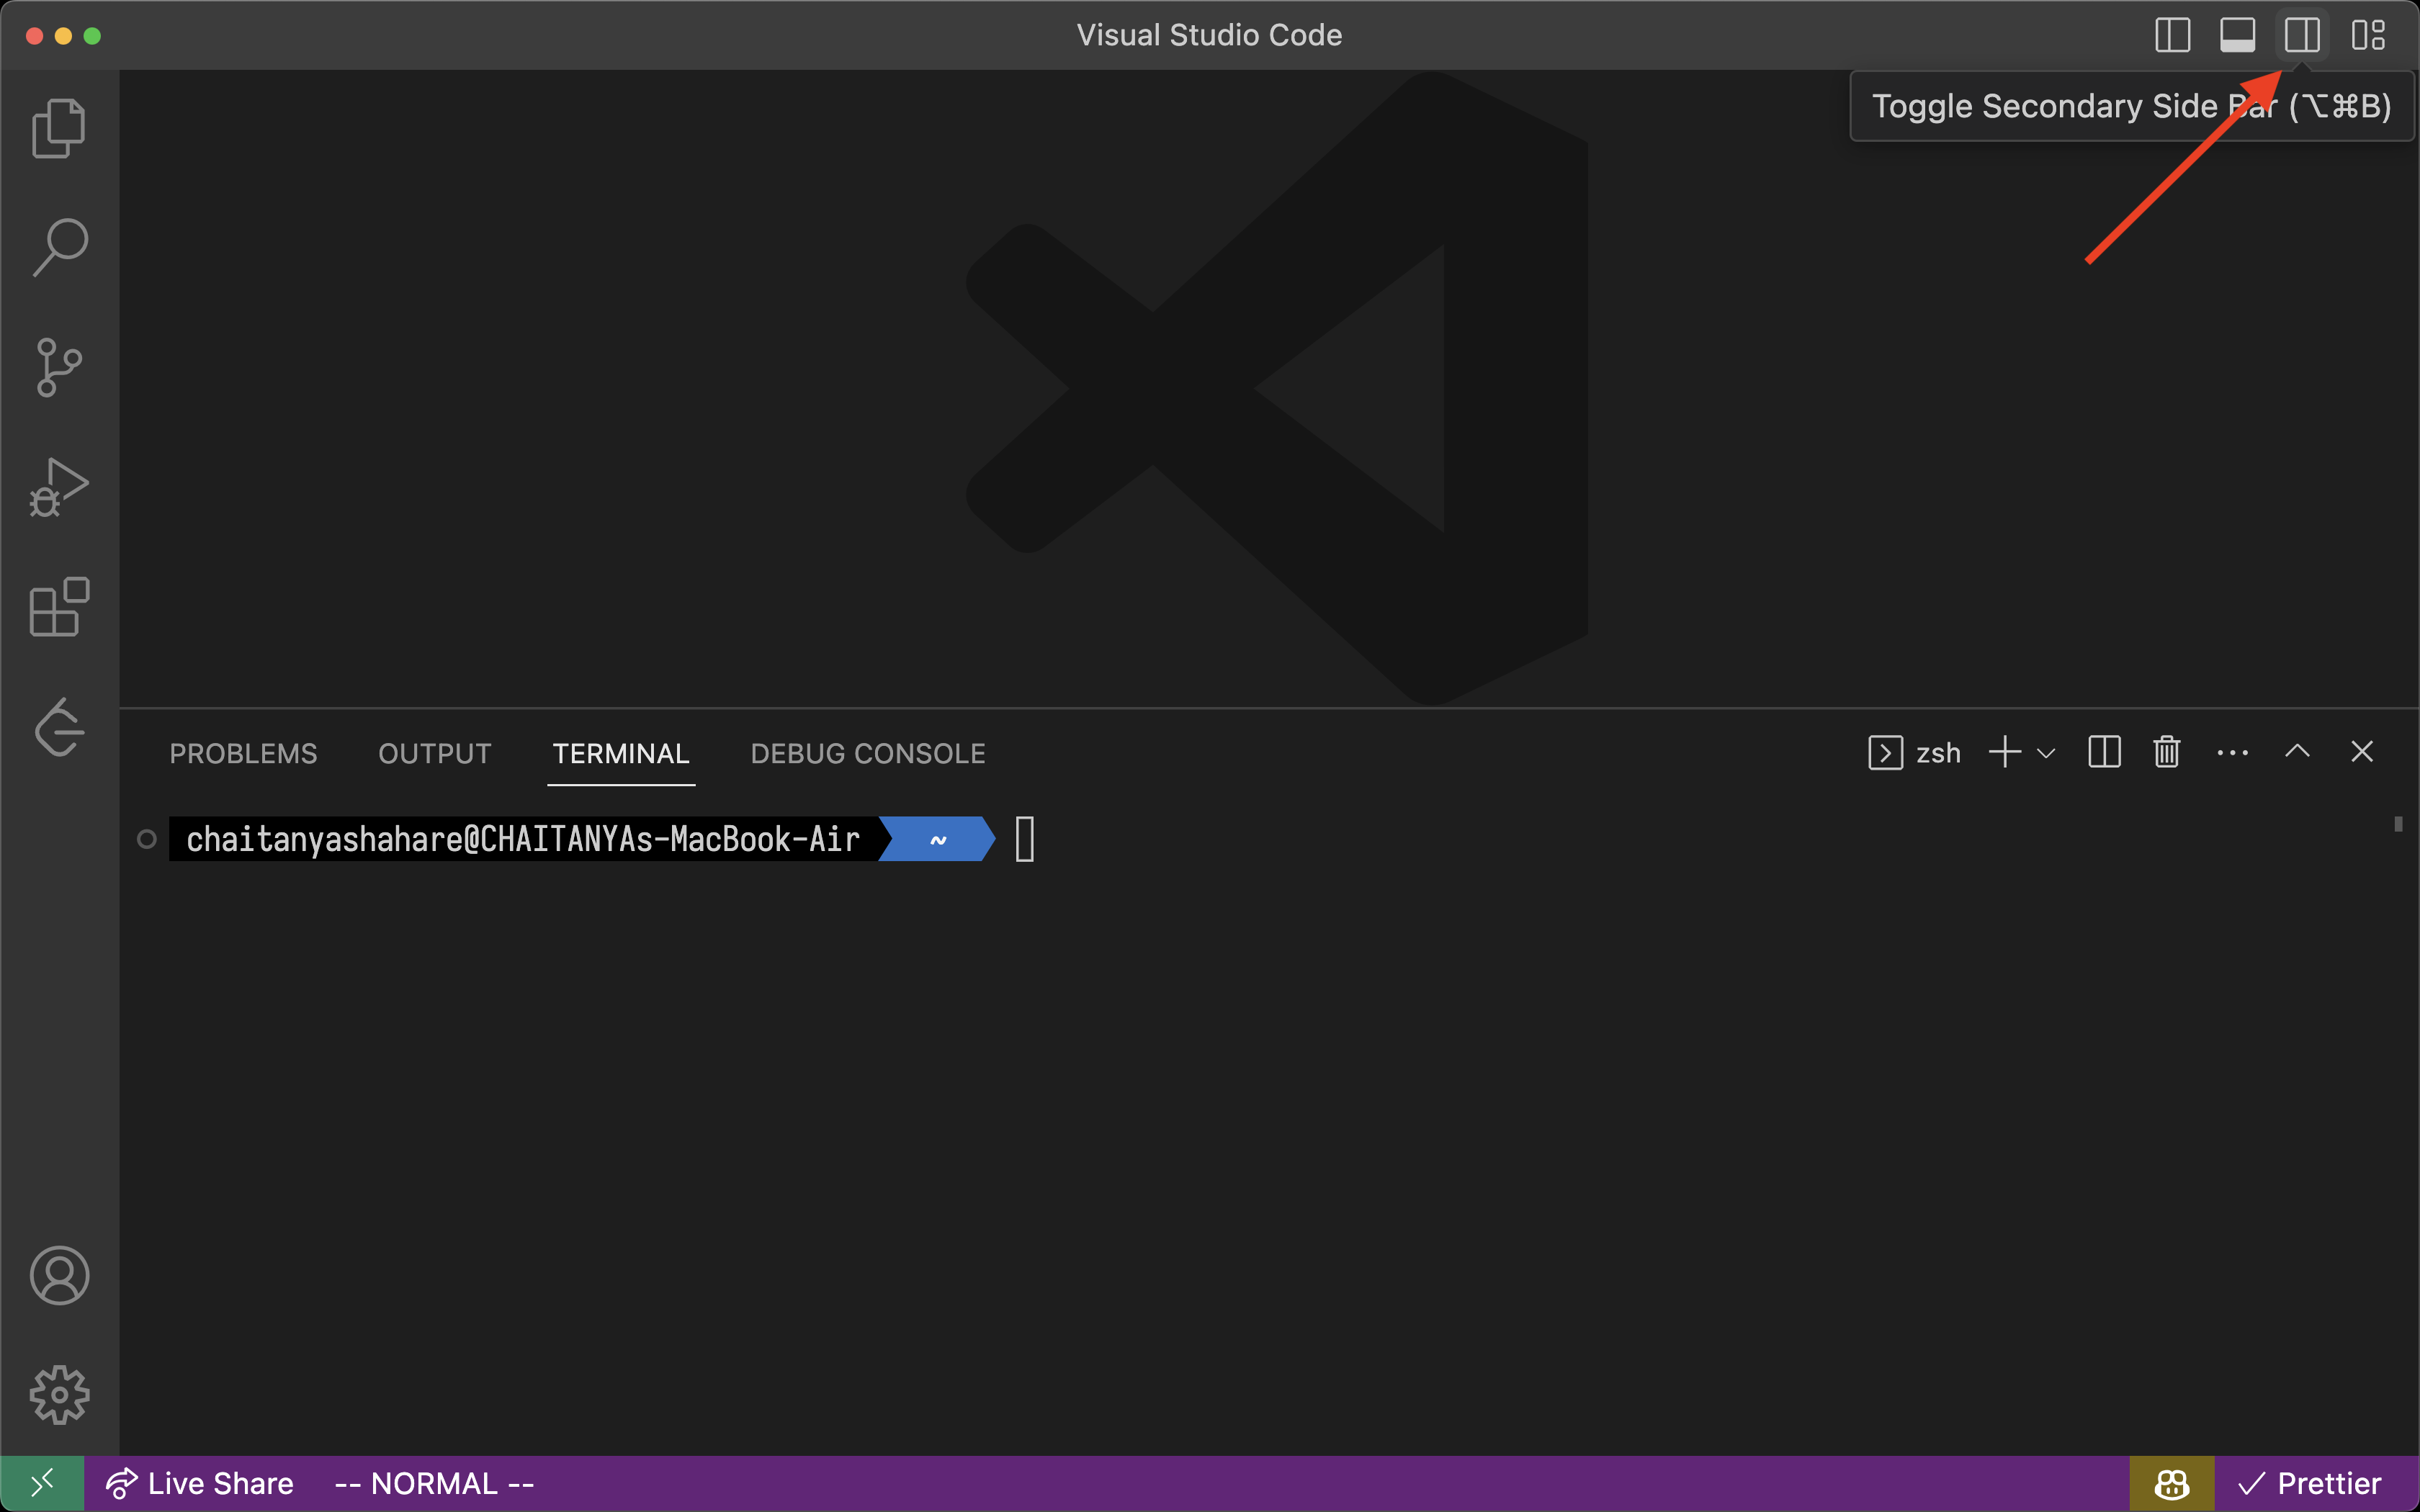Click the green macOS fullscreen button
The width and height of the screenshot is (2420, 1512).
(x=92, y=36)
